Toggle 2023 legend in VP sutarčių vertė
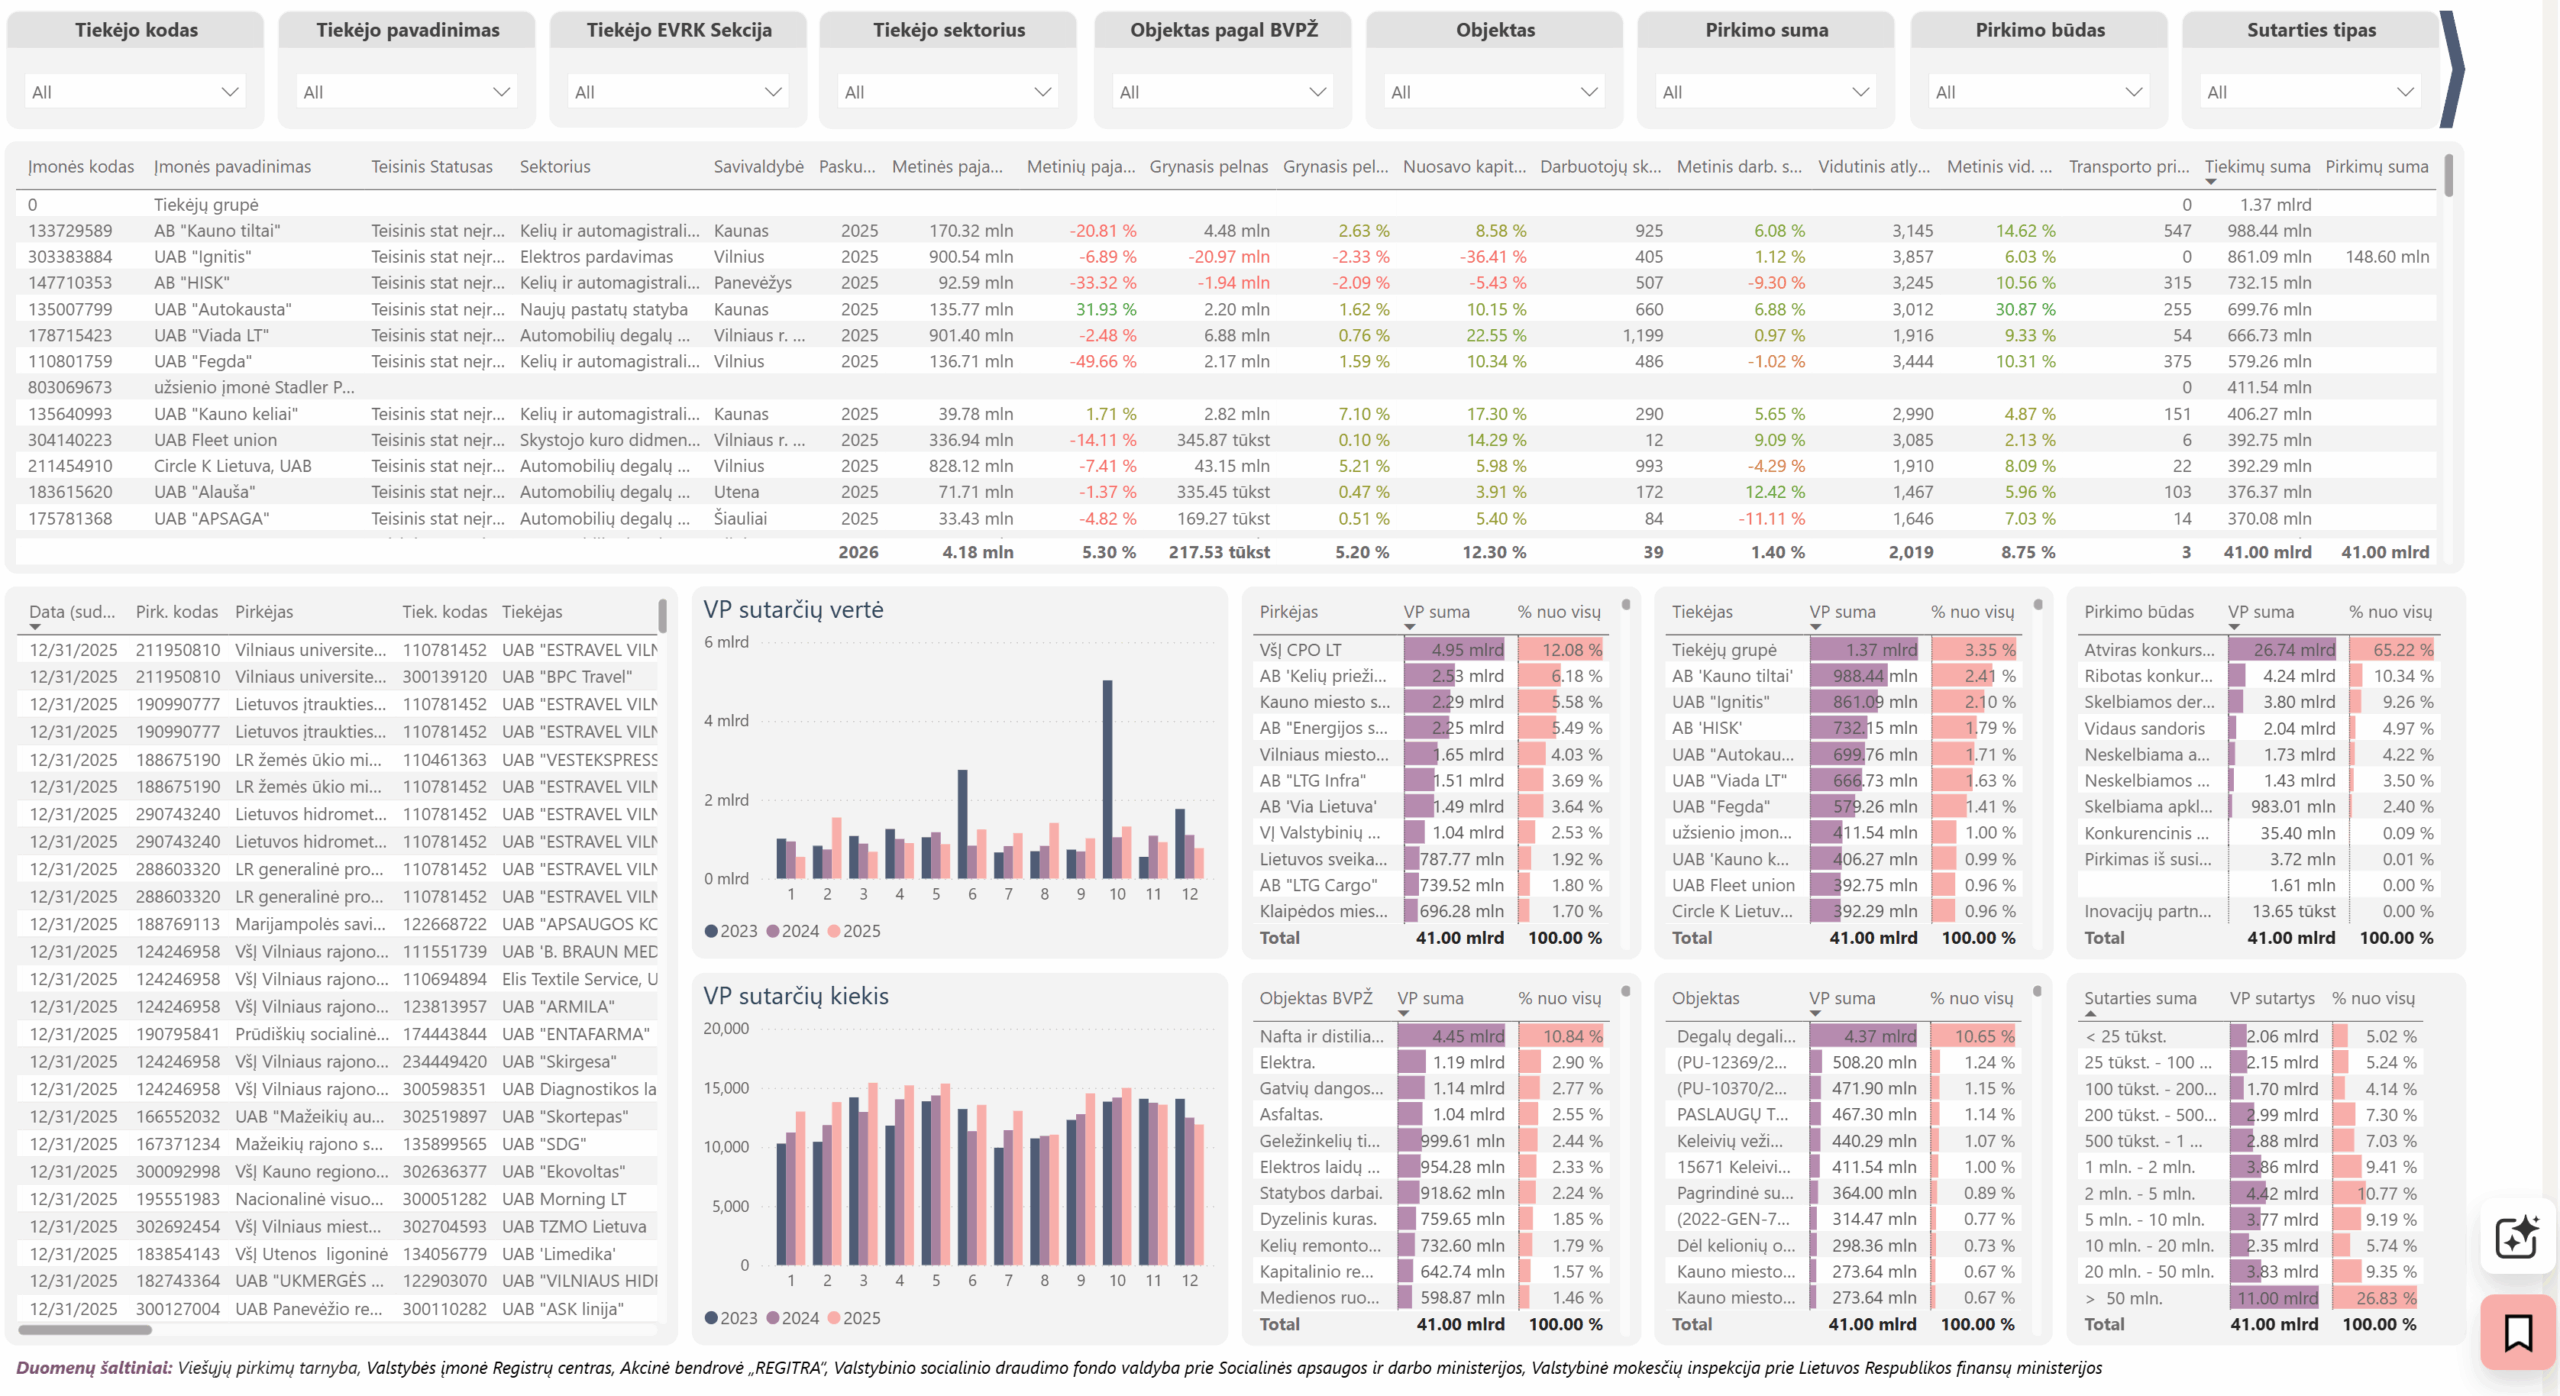Screen dimensions: 2560x1396 731,931
